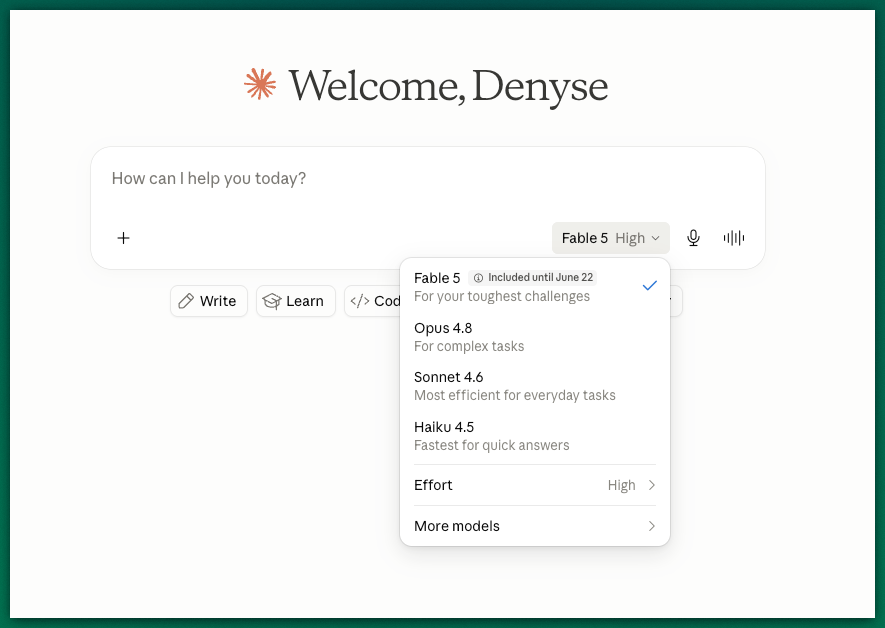
Task: Click the code brackets icon on Code chip
Action: click(360, 301)
